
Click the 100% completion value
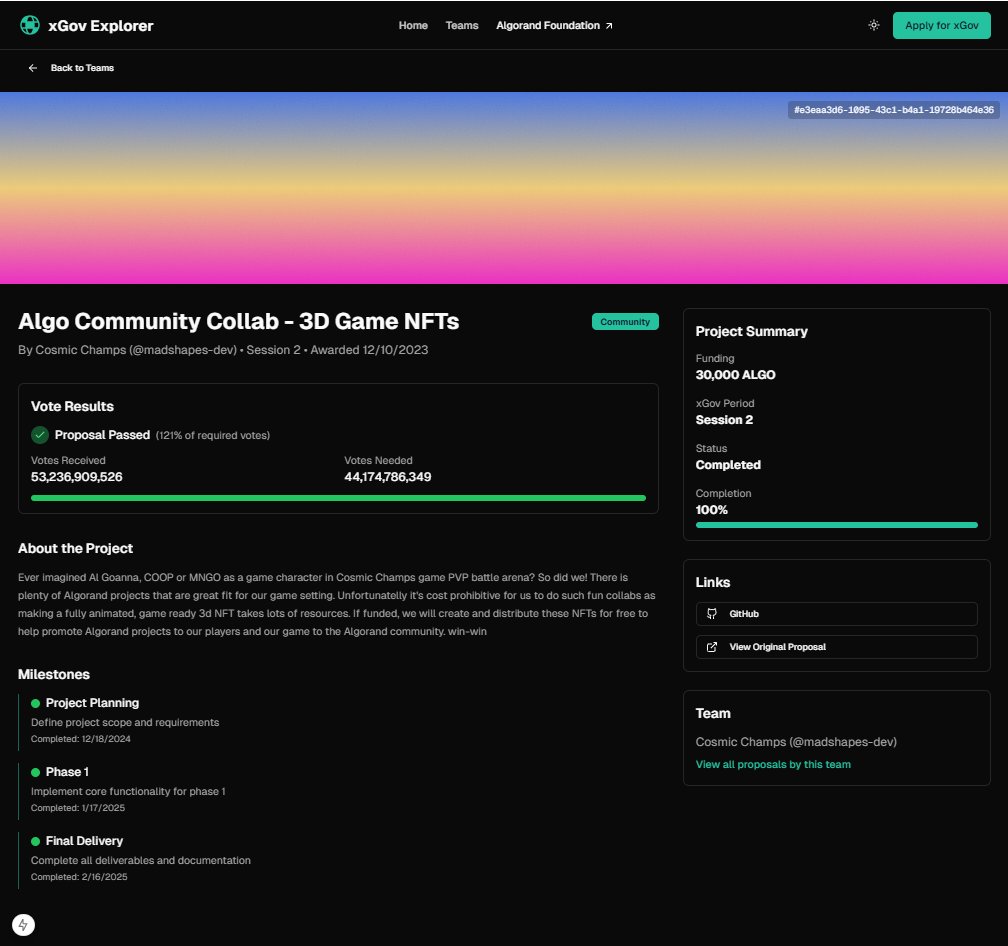(x=712, y=510)
